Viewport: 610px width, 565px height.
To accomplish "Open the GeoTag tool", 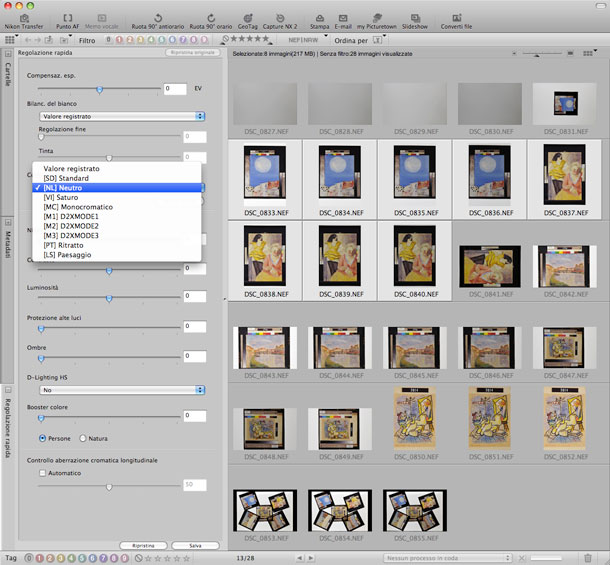I will tap(248, 21).
